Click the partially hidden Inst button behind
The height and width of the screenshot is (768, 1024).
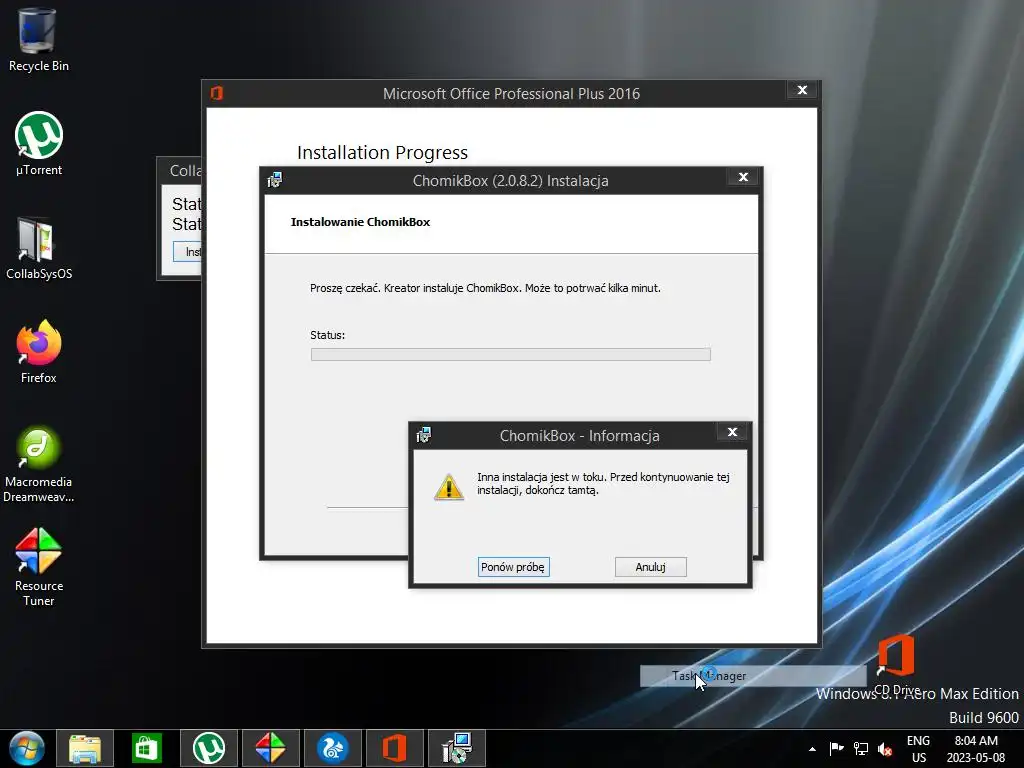coord(187,251)
